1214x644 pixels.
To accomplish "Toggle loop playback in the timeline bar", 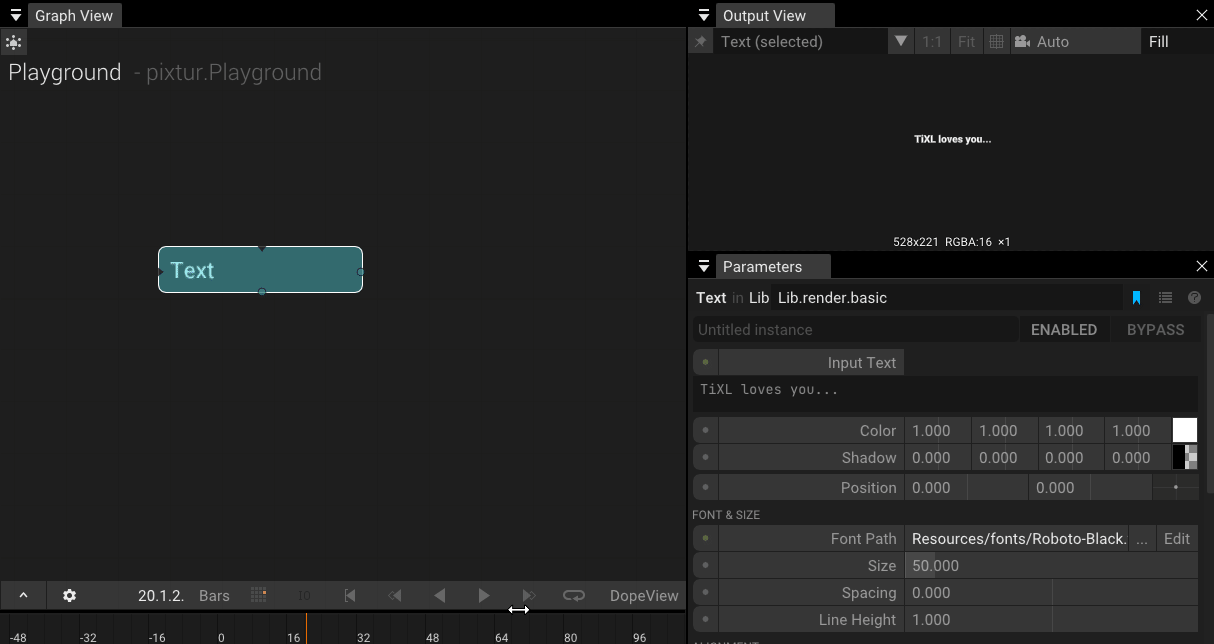I will 573,595.
